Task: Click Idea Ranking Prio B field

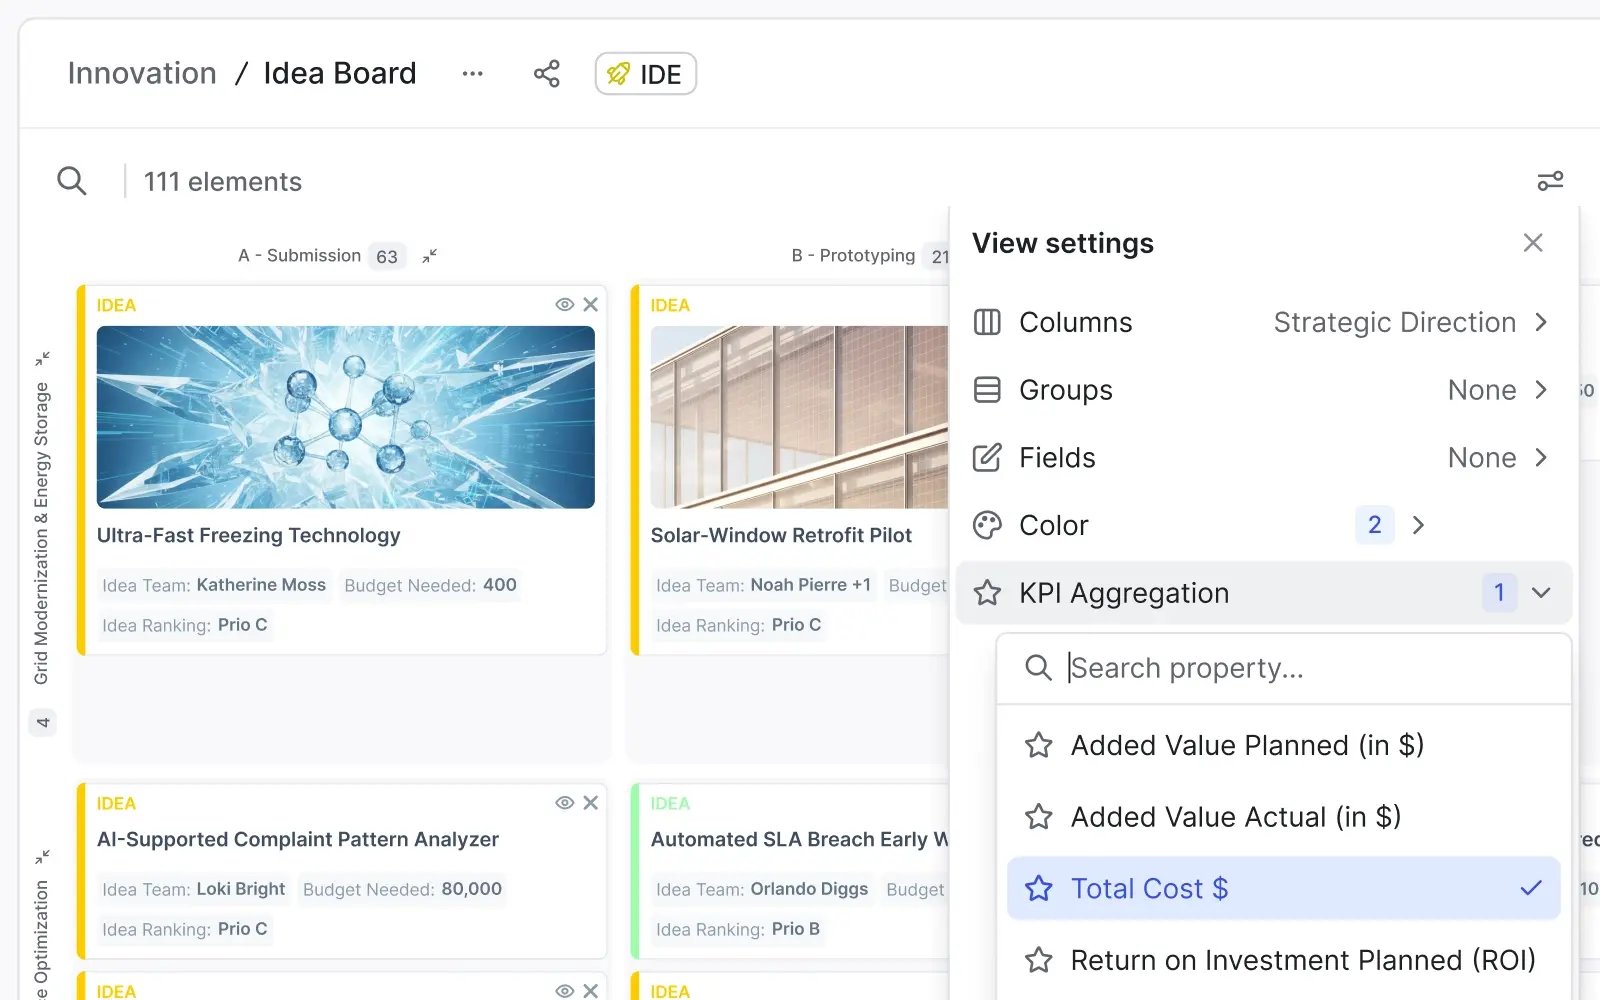Action: click(738, 929)
